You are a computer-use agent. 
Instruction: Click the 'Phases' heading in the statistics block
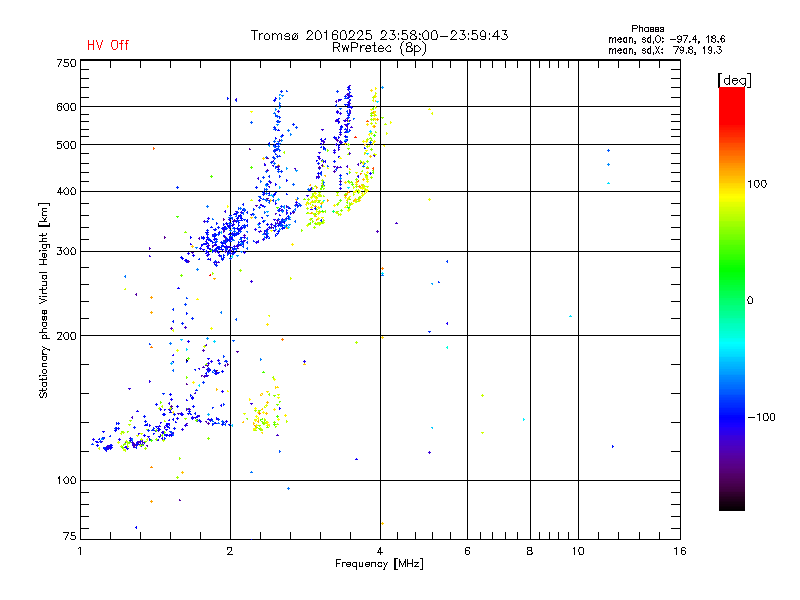(x=647, y=29)
